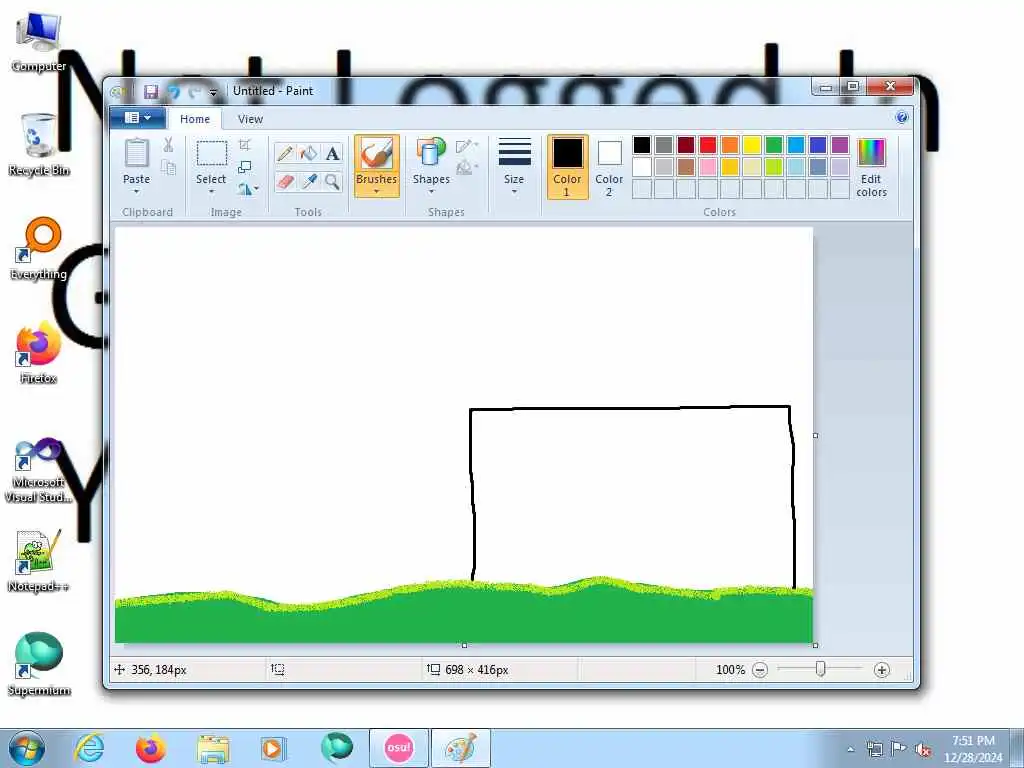Open Edit colors dialog
This screenshot has width=1024, height=768.
871,168
